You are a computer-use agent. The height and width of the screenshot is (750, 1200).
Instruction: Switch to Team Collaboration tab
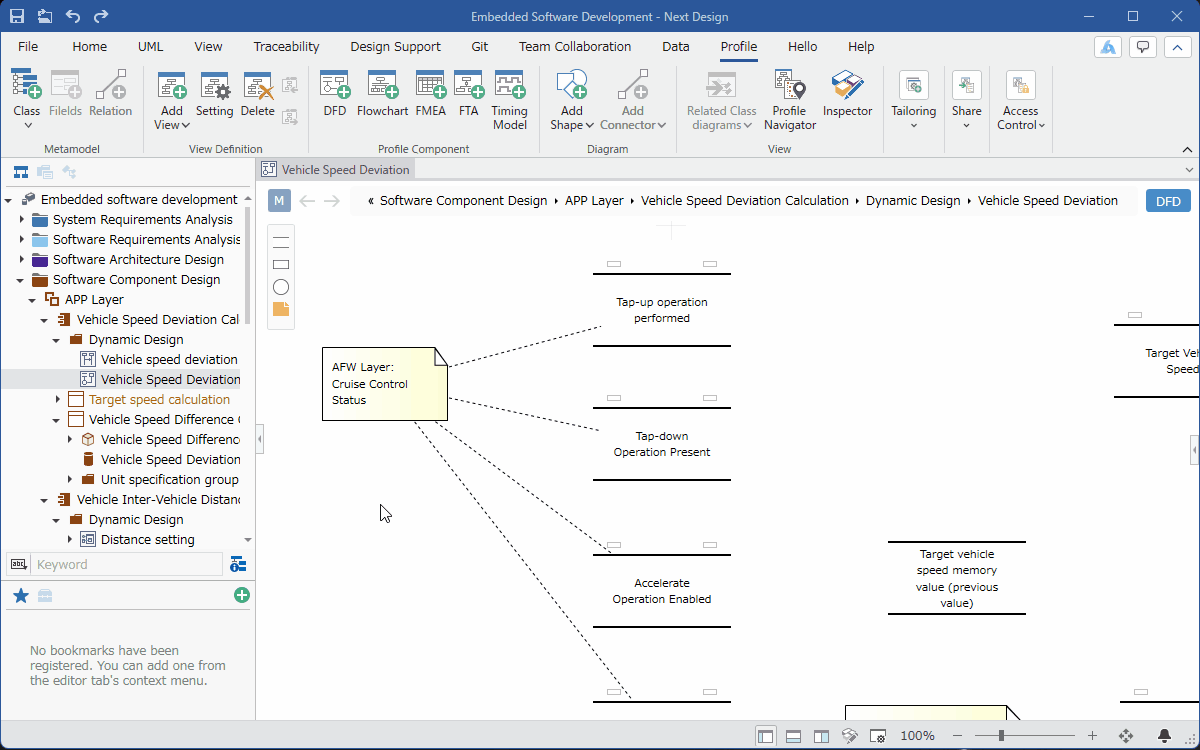[575, 46]
